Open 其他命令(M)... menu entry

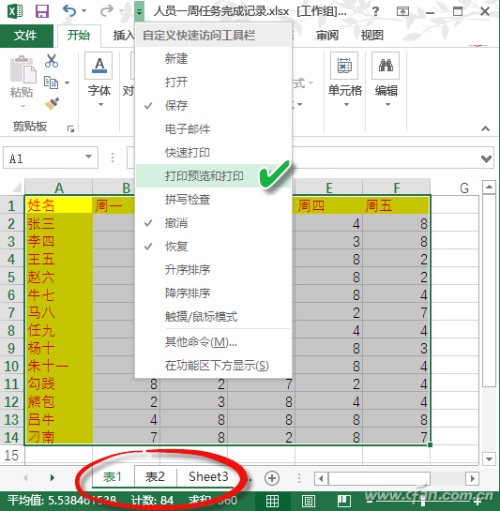(213, 342)
